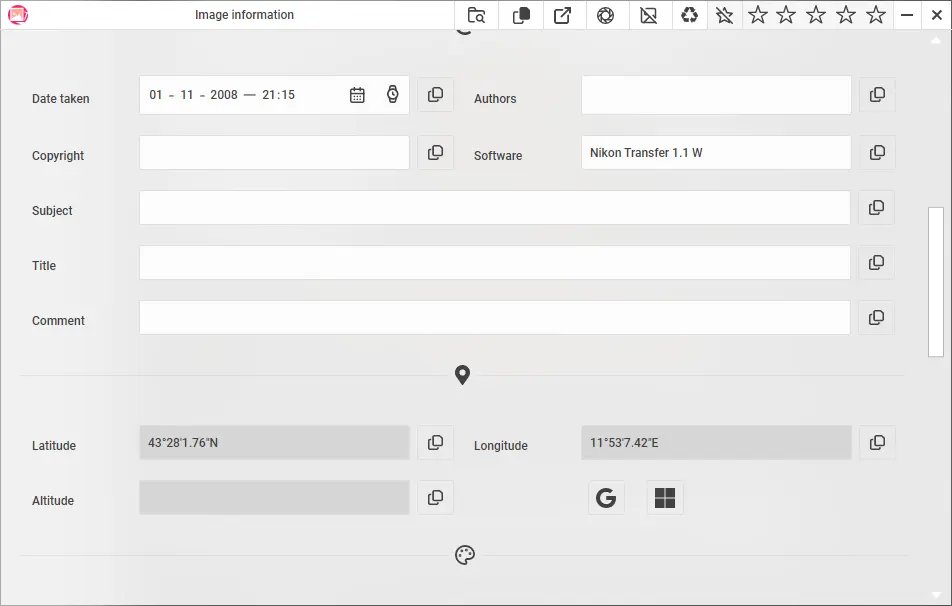This screenshot has height=606, width=952.
Task: Open the calendar date picker for Date taken
Action: [x=357, y=94]
